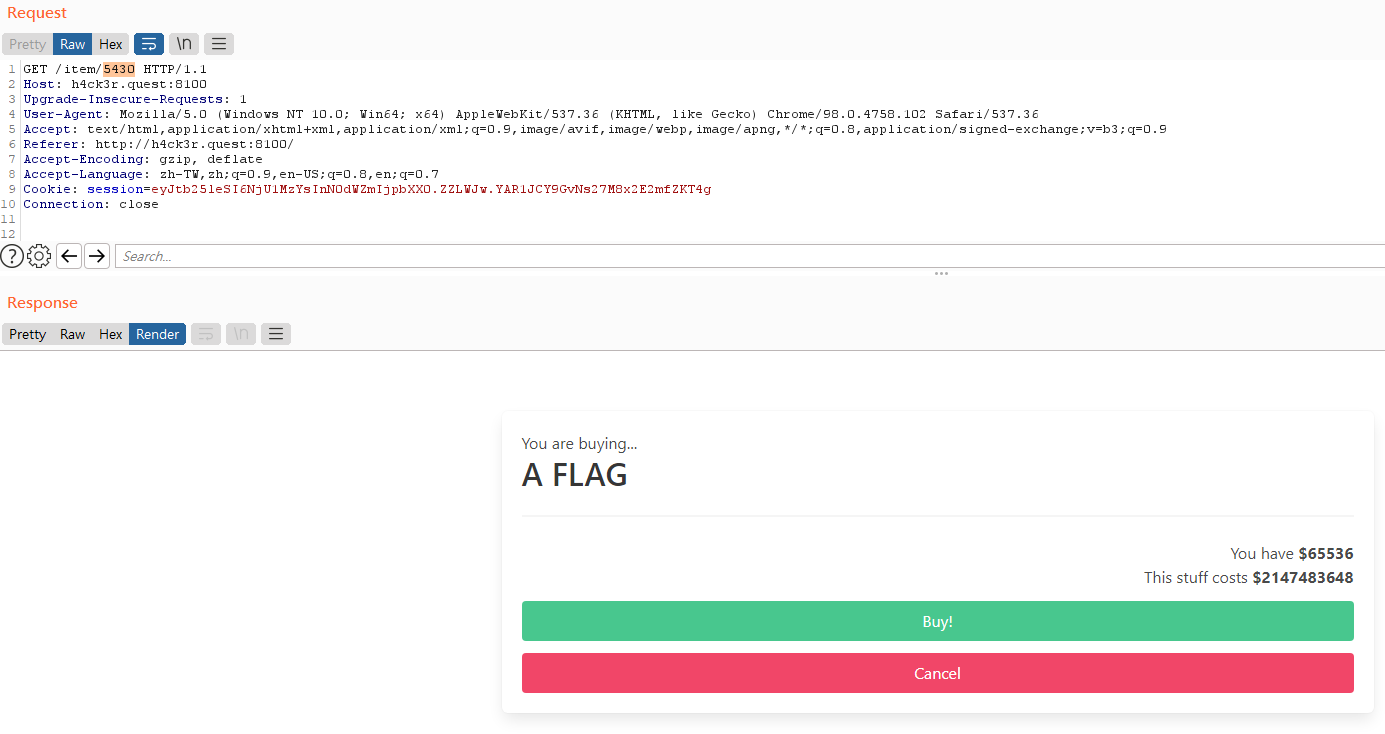Image resolution: width=1385 pixels, height=734 pixels.
Task: Click the Accept-Language header line
Action: point(231,174)
